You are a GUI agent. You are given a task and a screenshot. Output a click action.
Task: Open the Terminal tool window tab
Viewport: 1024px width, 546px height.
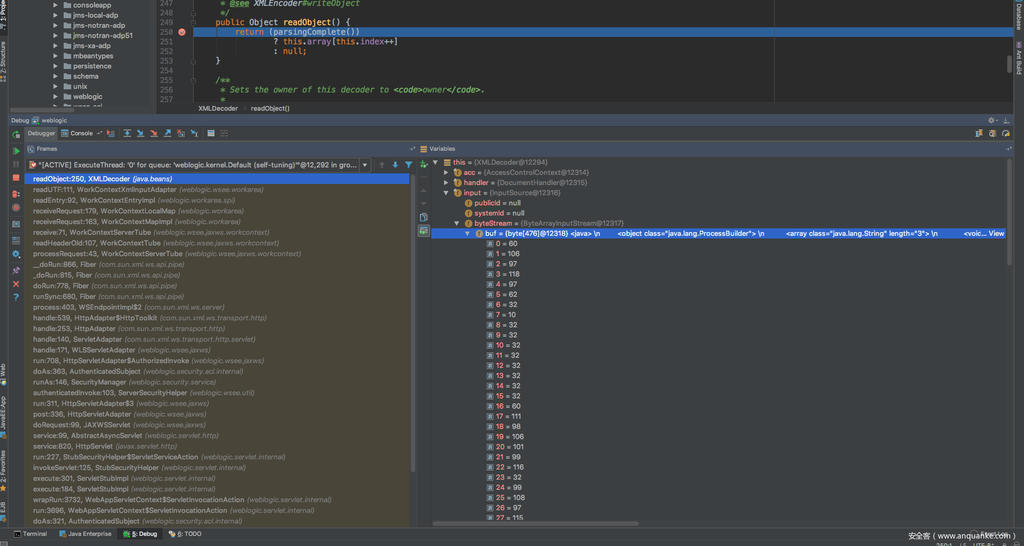click(x=30, y=534)
